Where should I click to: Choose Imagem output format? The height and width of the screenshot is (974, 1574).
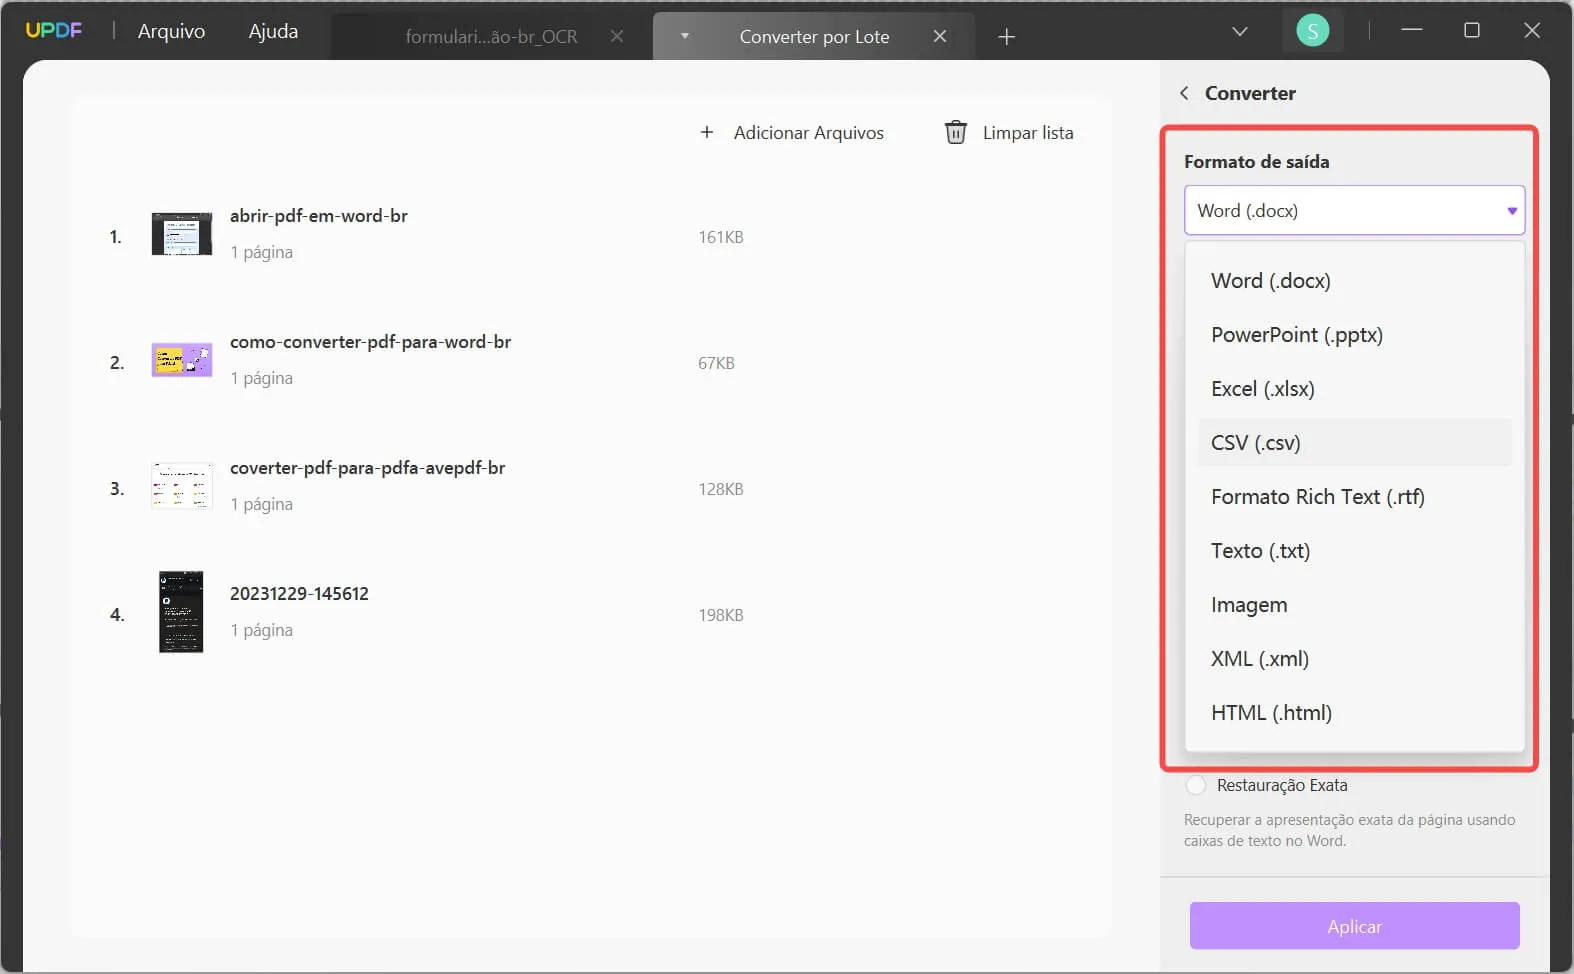pyautogui.click(x=1354, y=604)
